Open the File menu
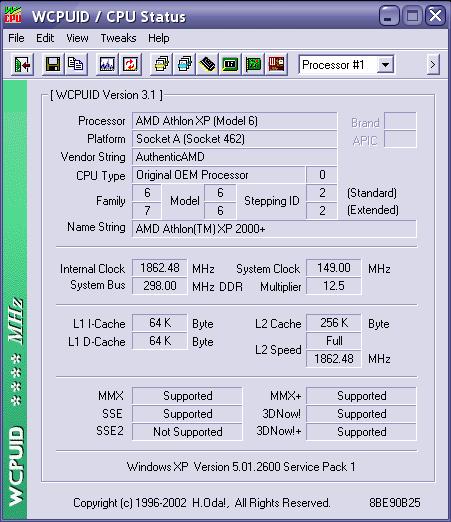This screenshot has height=522, width=451. pos(16,38)
